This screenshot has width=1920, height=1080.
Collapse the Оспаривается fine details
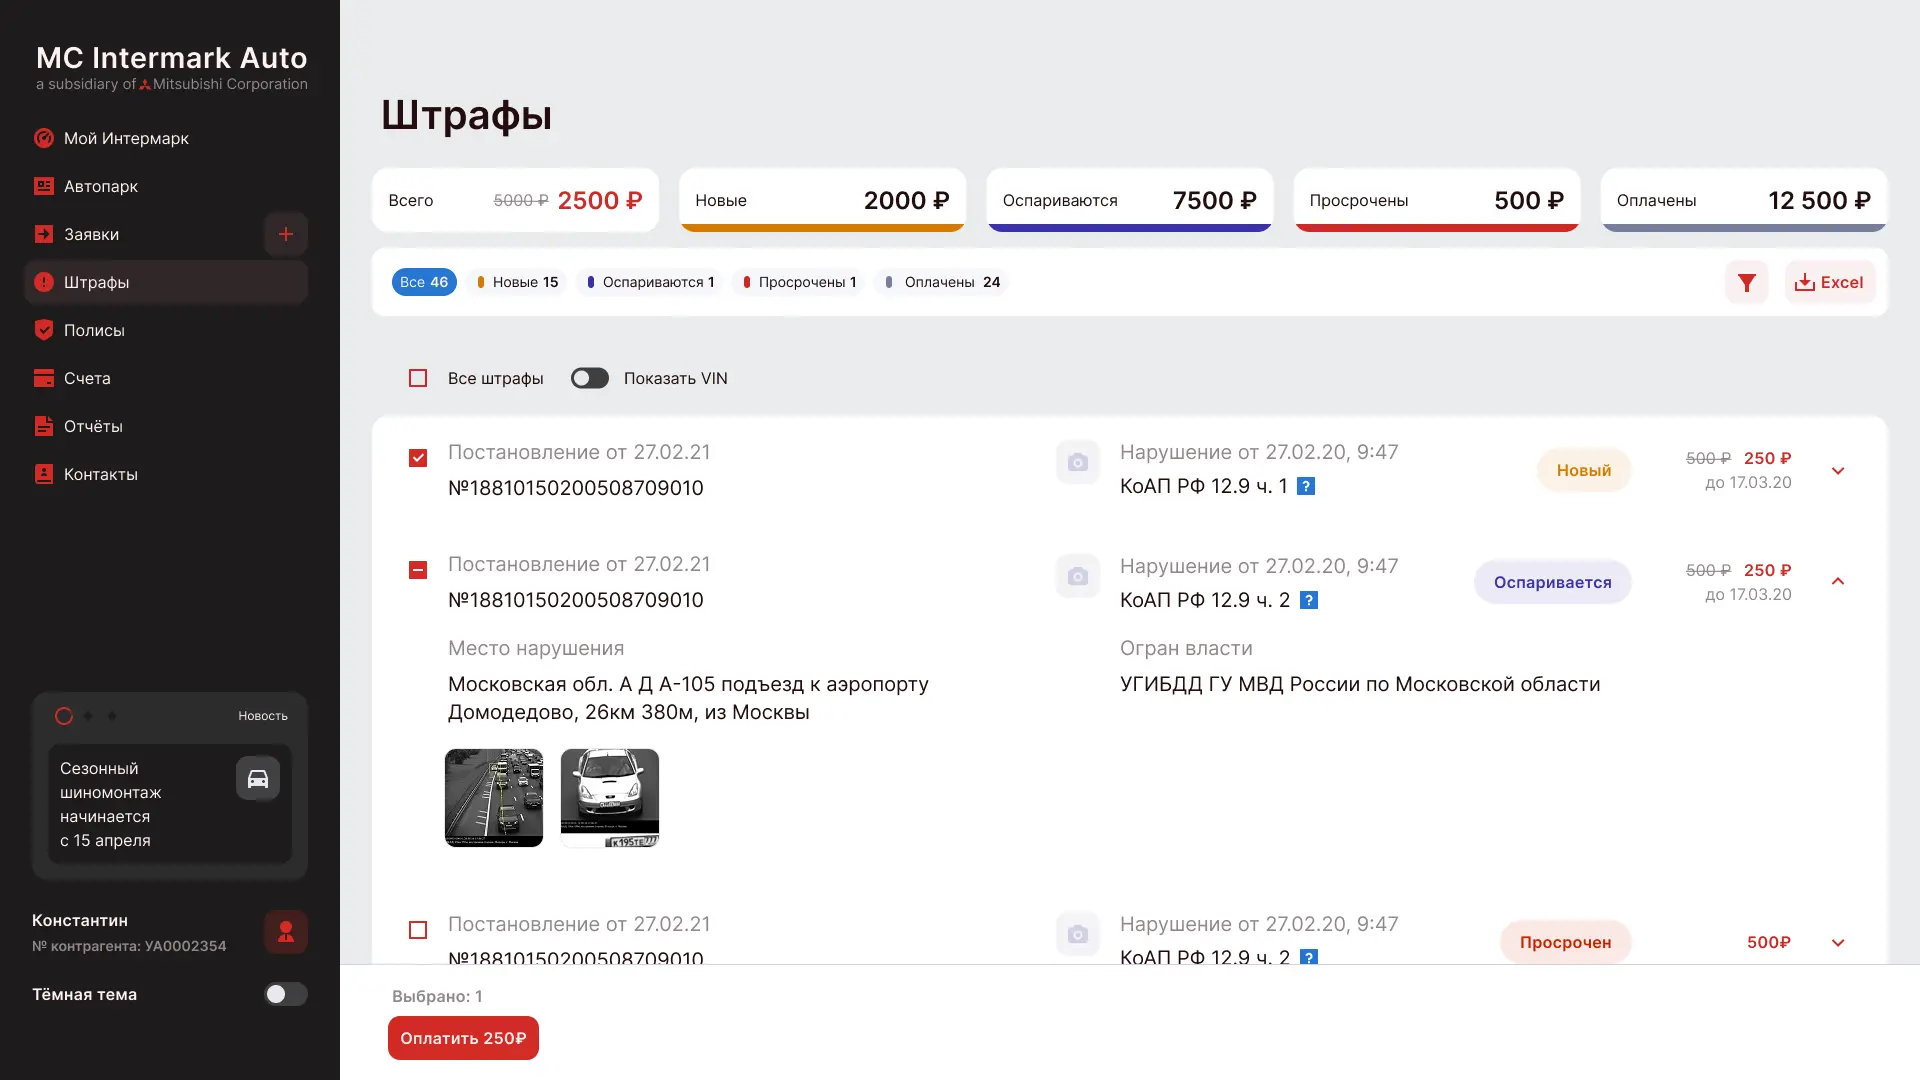(x=1838, y=581)
